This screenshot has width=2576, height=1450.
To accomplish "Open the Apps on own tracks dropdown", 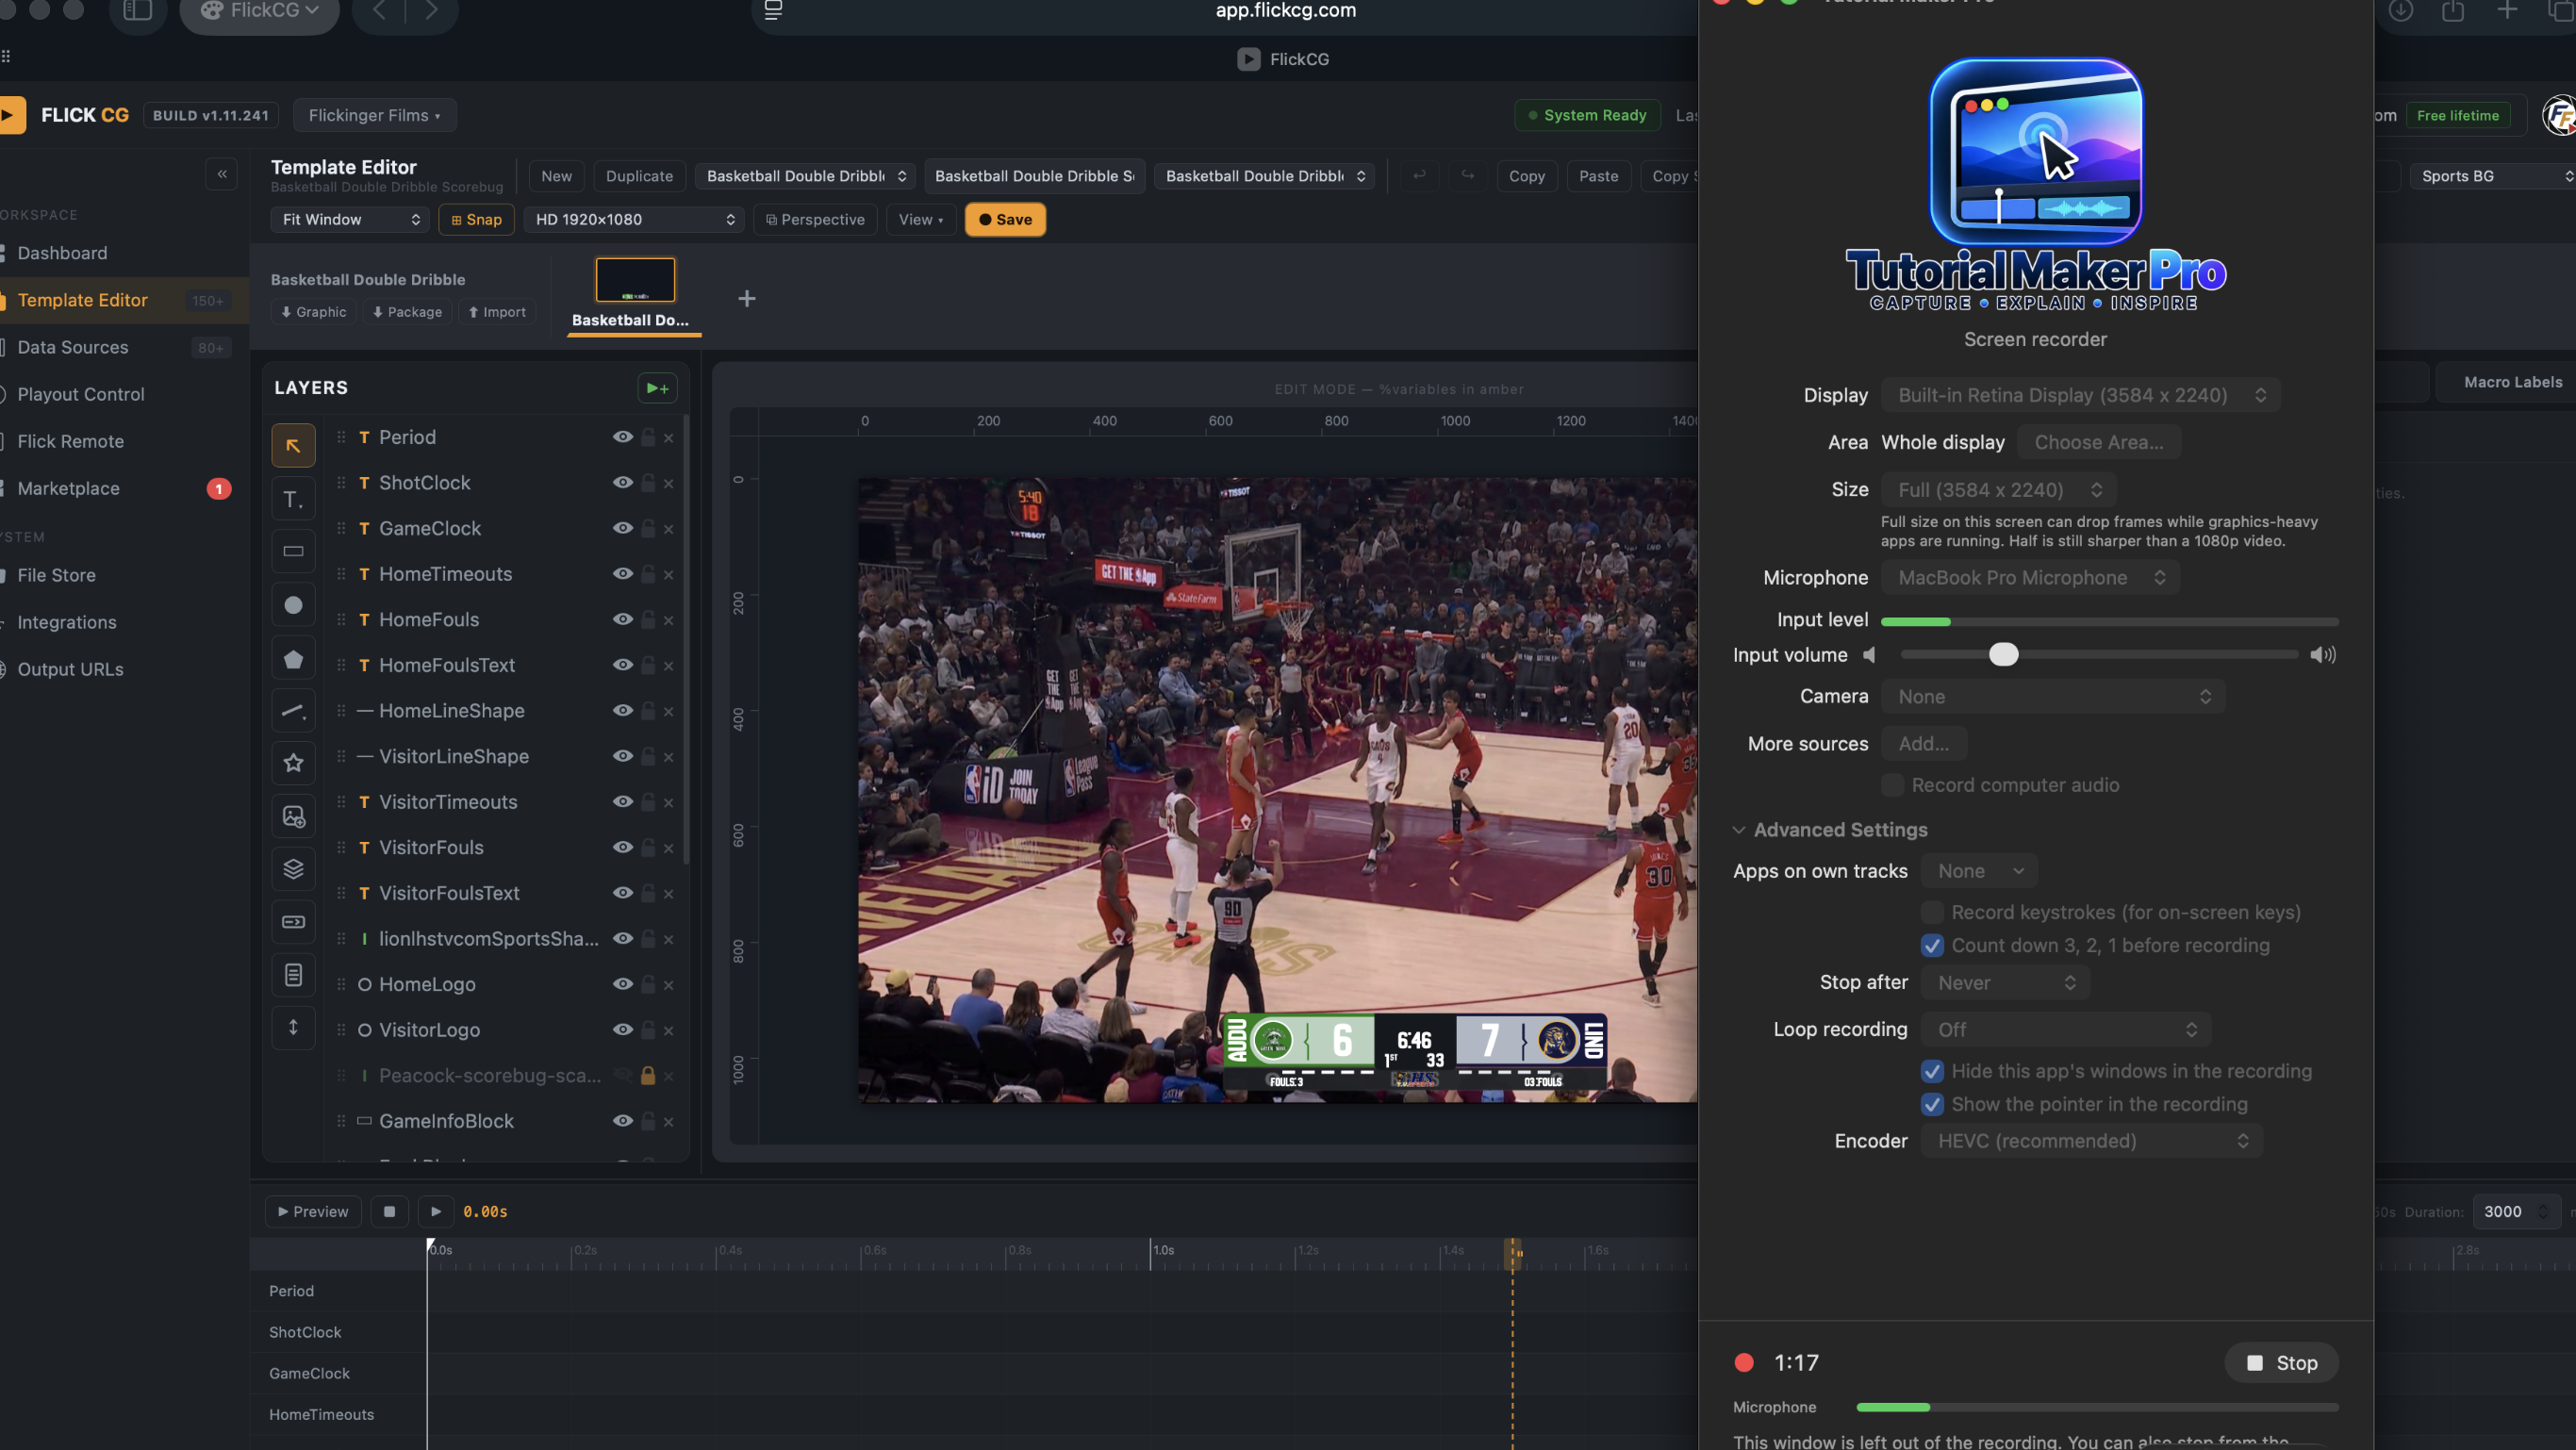I will tap(1979, 871).
